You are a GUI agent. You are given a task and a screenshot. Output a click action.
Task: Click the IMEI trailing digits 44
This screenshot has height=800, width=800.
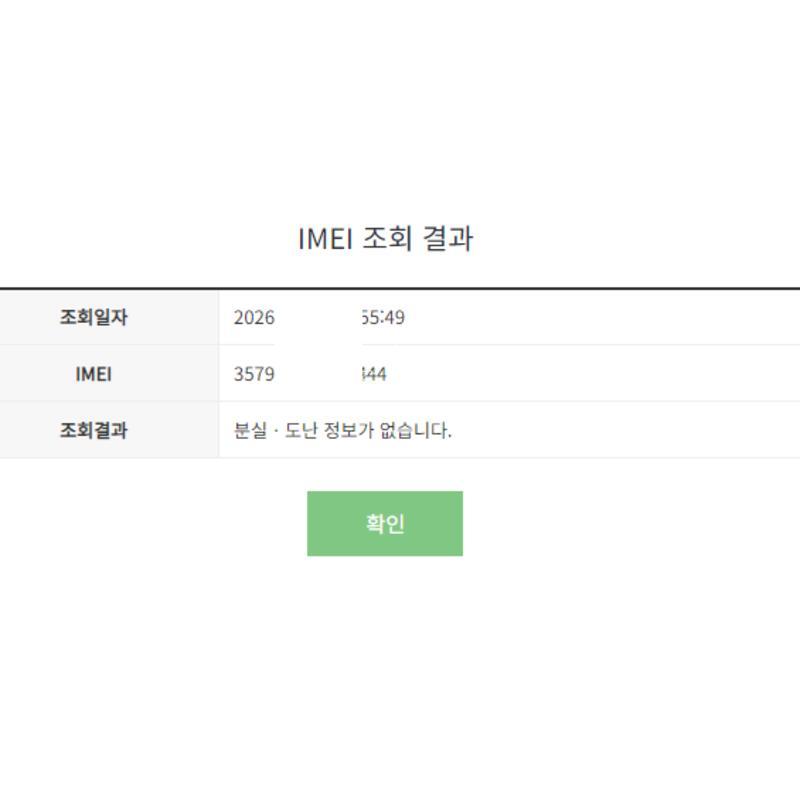tap(374, 375)
